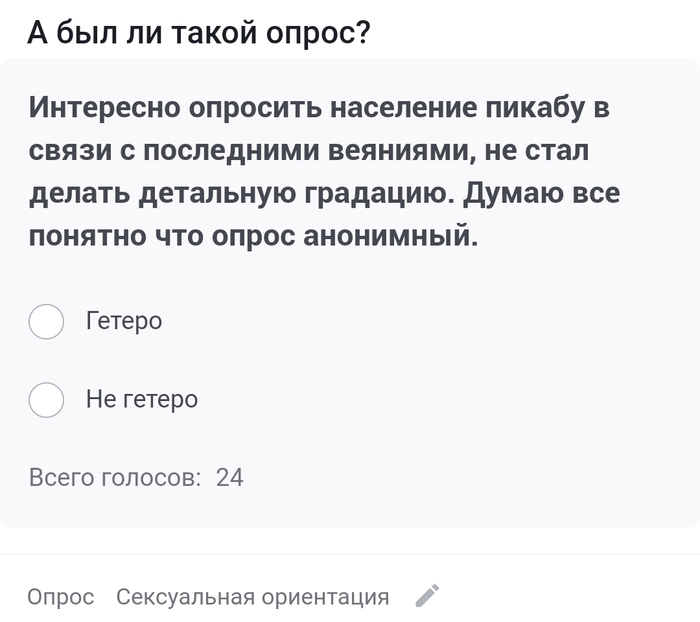Open the Опрос tag
Image resolution: width=700 pixels, height=622 pixels.
tap(61, 597)
